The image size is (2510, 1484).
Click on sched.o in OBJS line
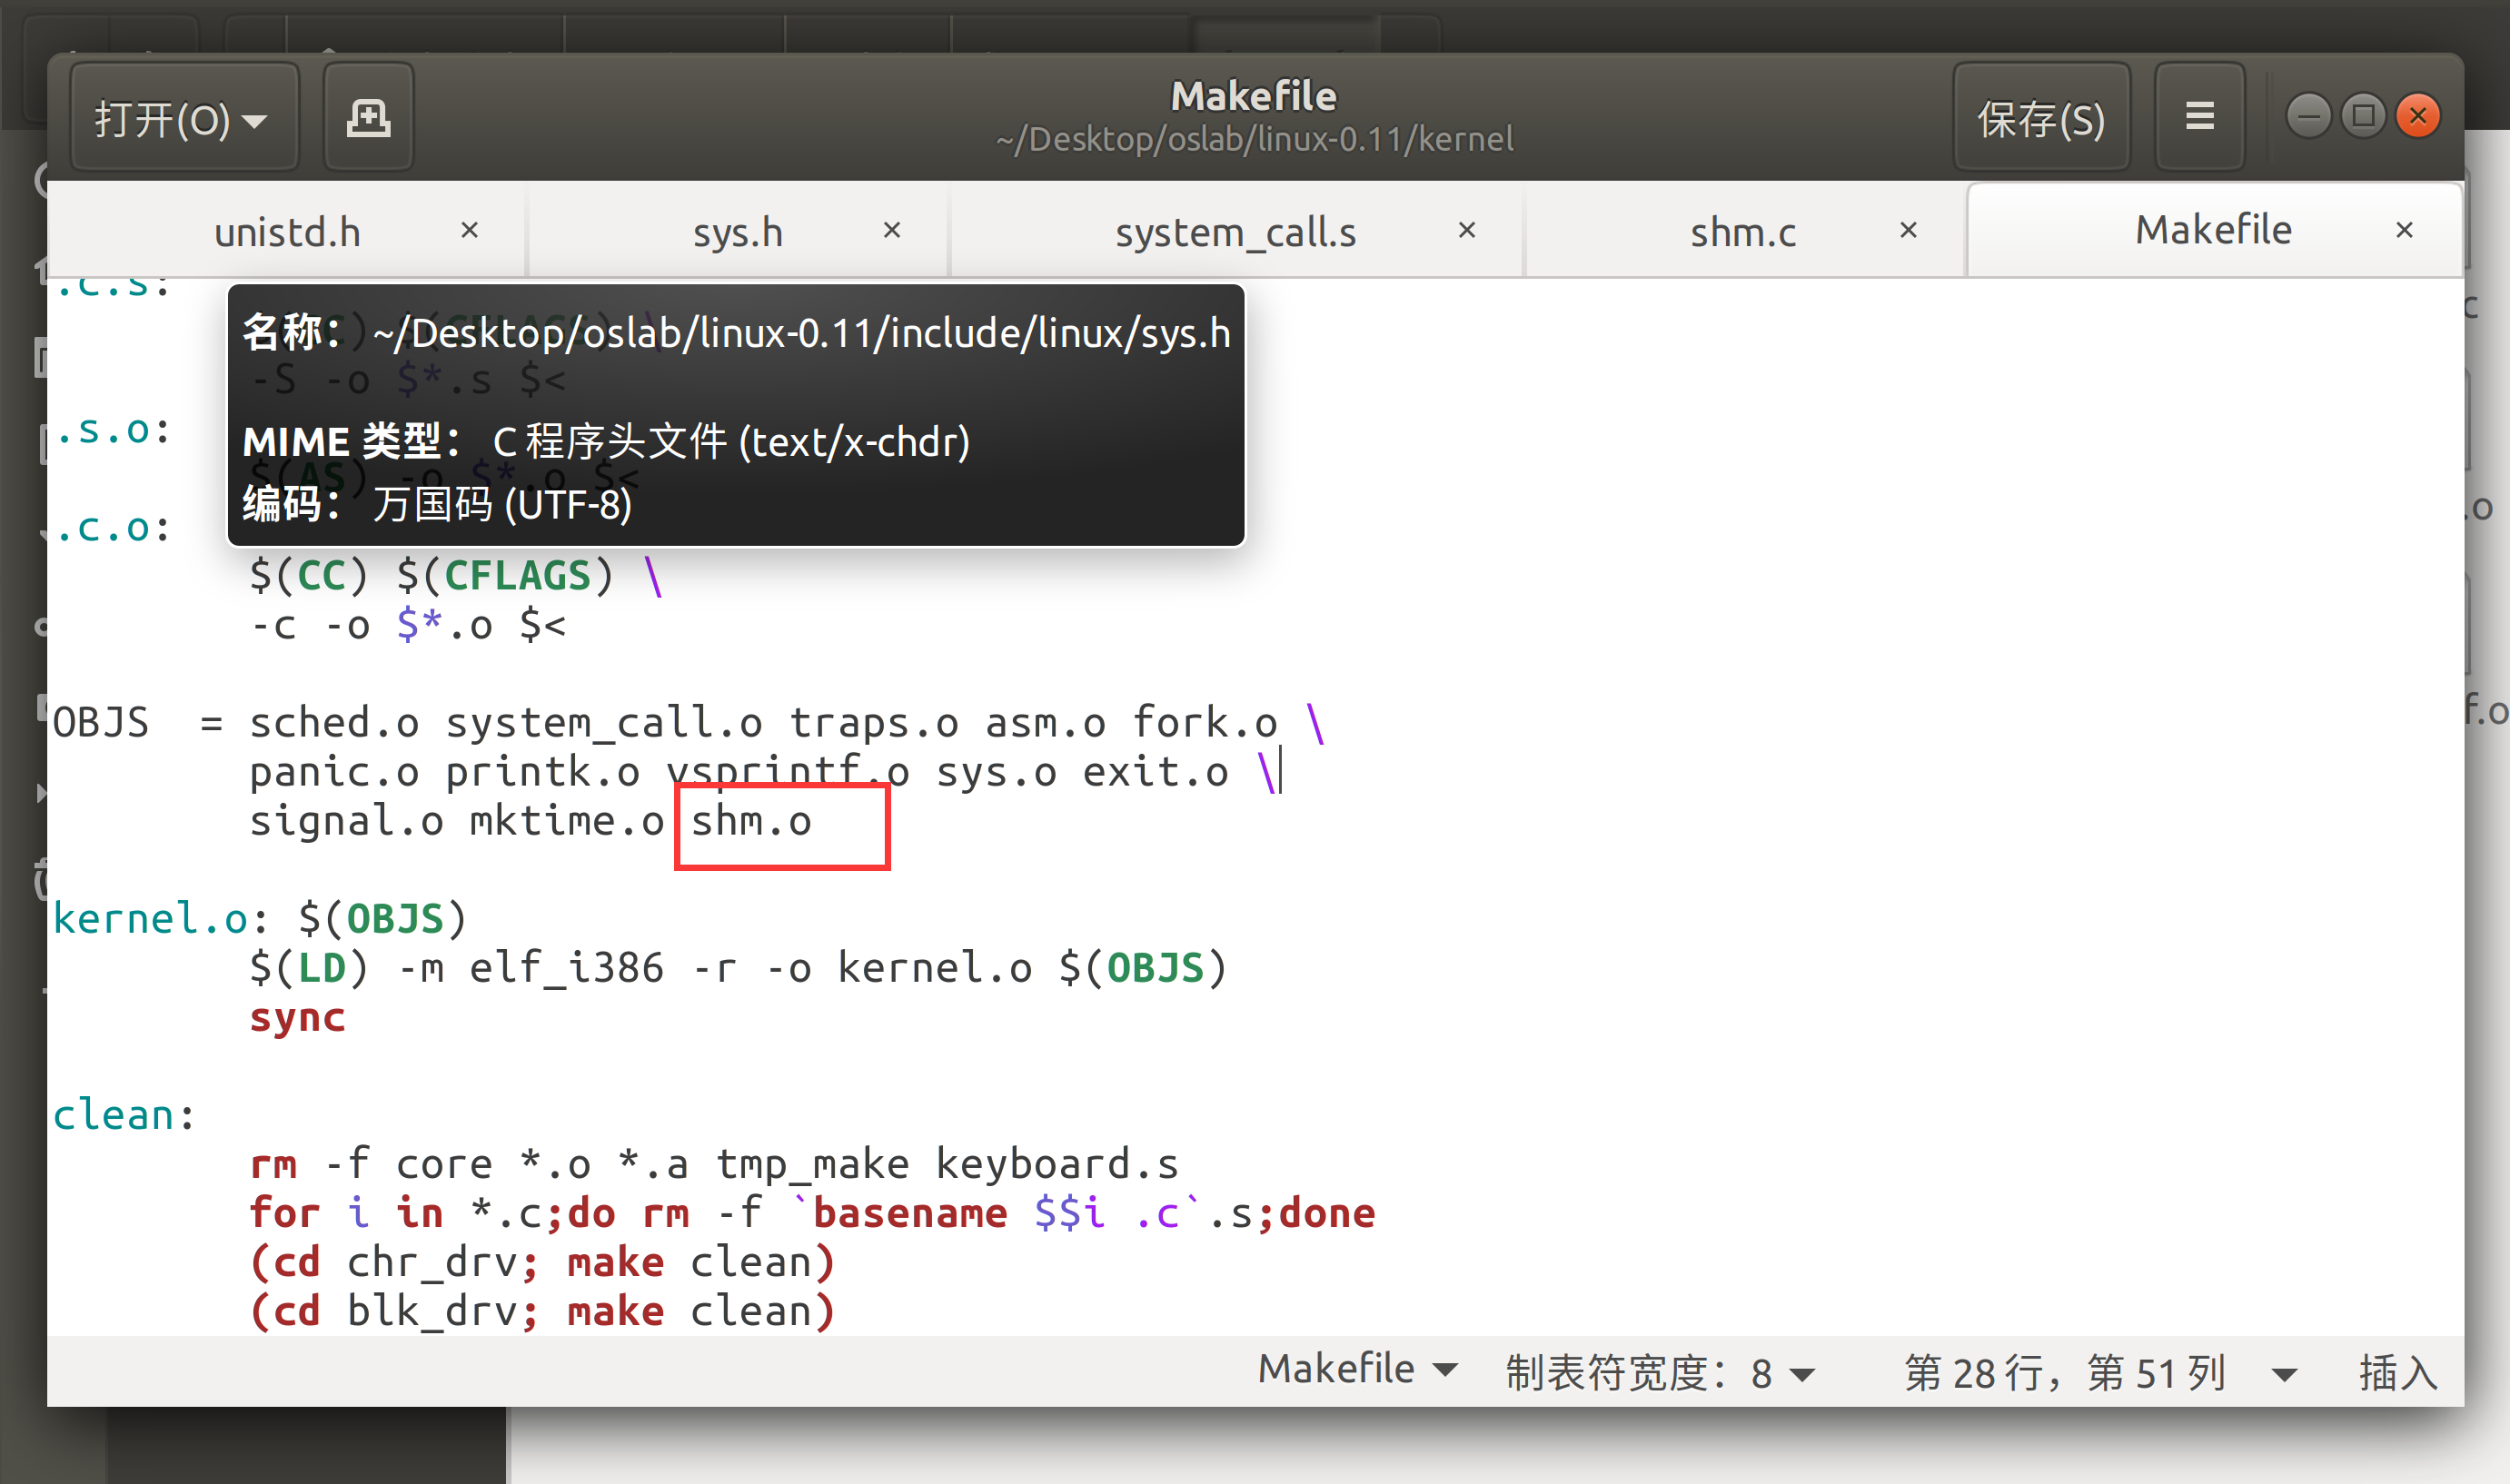click(334, 723)
